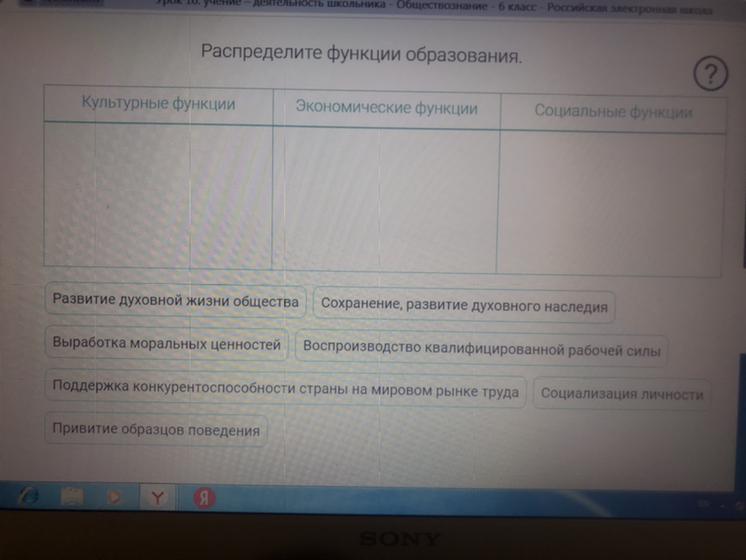Screen dimensions: 746x560
Task: Click the heading 'Распределите функции образования'
Action: 362,54
